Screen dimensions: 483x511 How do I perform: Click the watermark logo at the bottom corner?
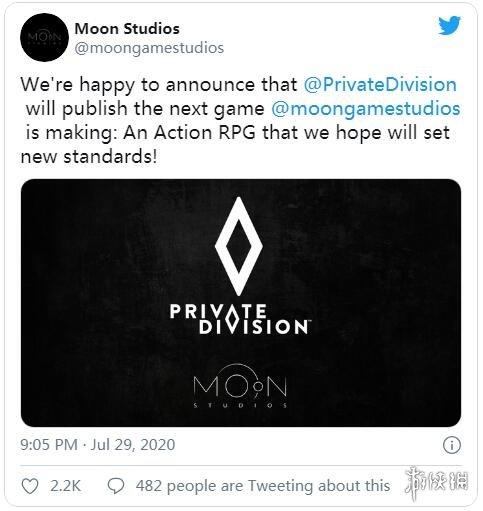436,483
